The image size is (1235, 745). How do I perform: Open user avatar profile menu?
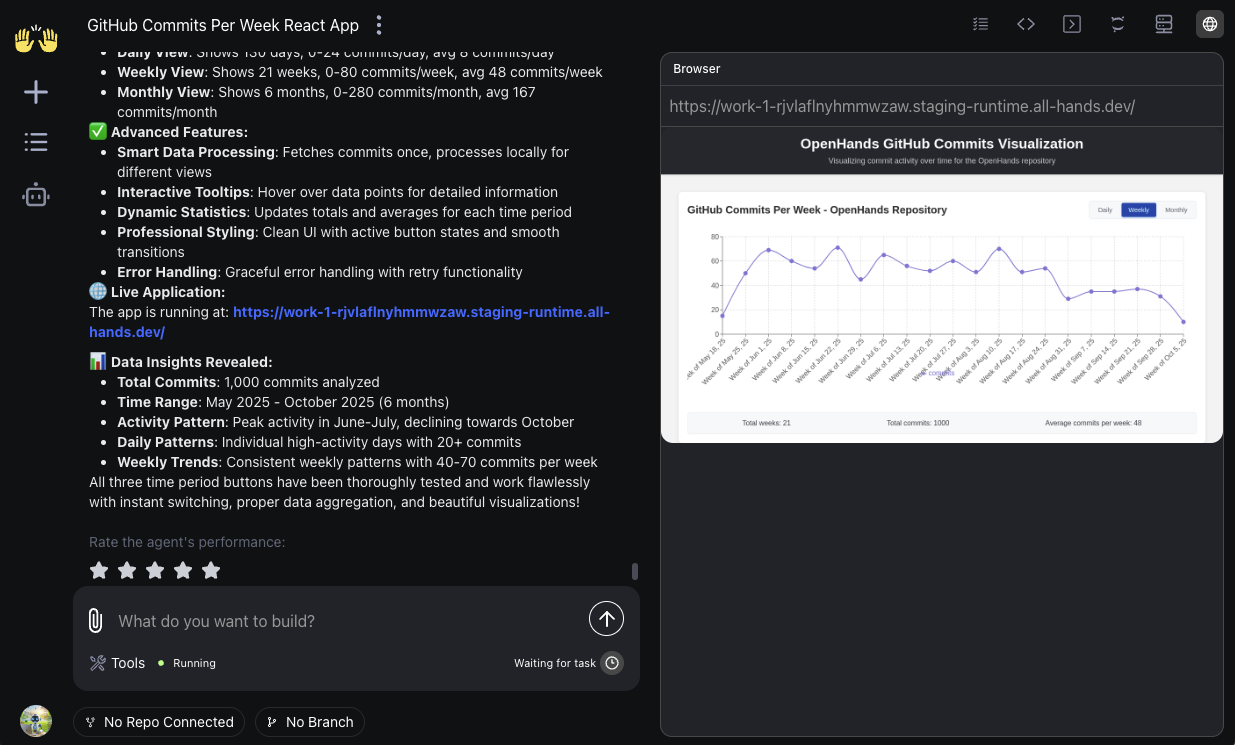(36, 721)
